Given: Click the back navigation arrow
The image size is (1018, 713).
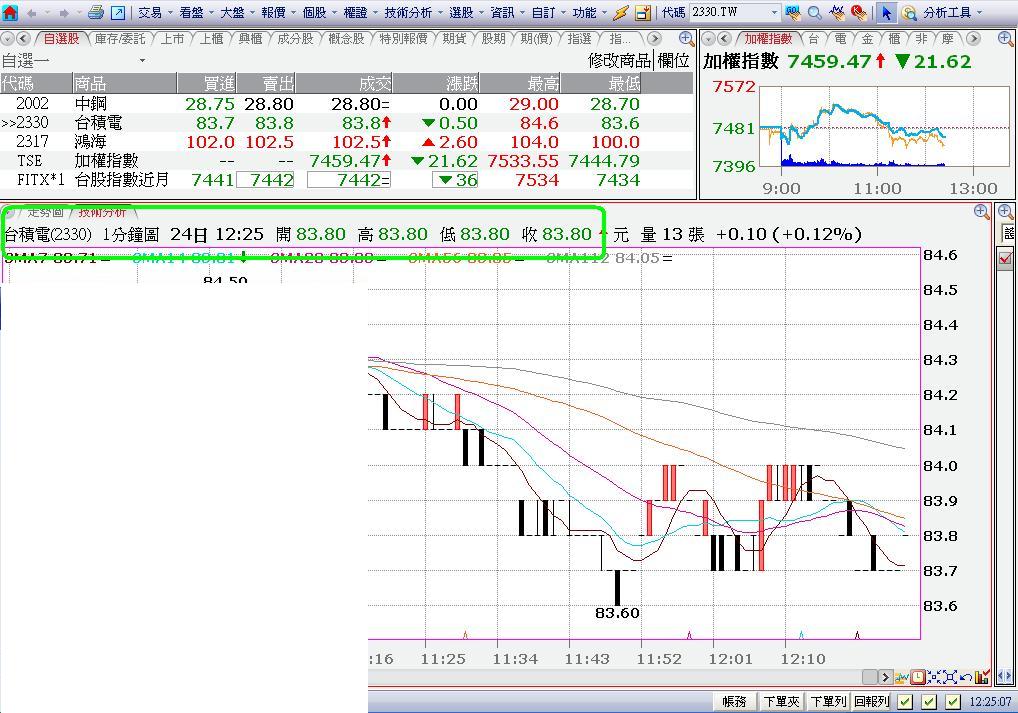Looking at the screenshot, I should 32,12.
